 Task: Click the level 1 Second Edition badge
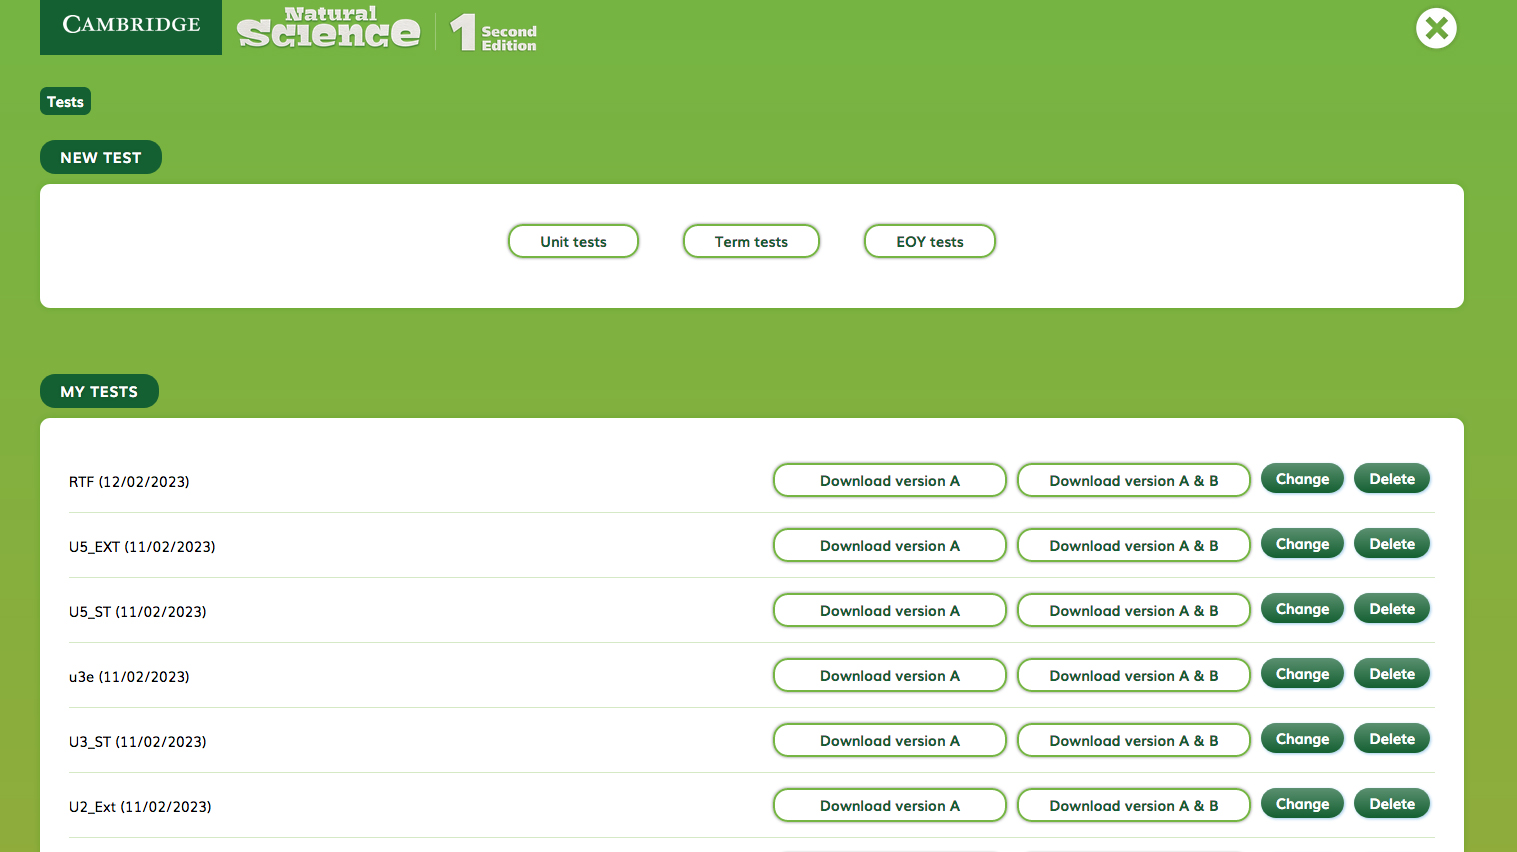(494, 33)
